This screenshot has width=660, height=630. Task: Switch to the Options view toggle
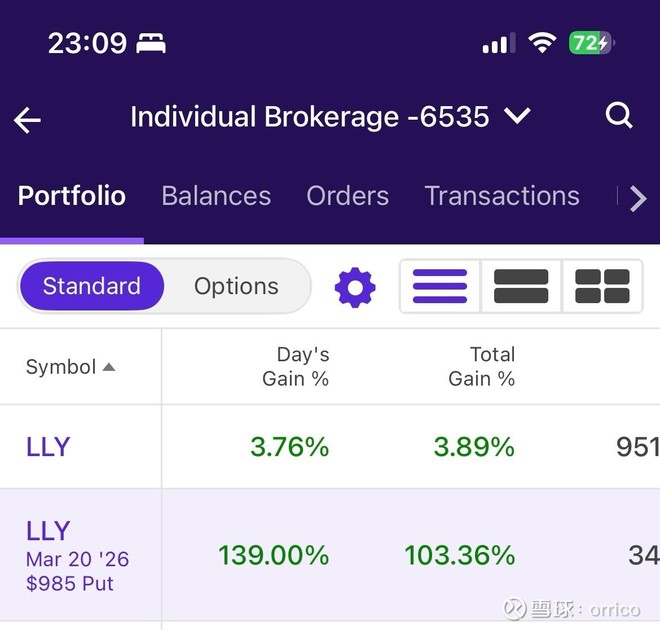click(237, 287)
